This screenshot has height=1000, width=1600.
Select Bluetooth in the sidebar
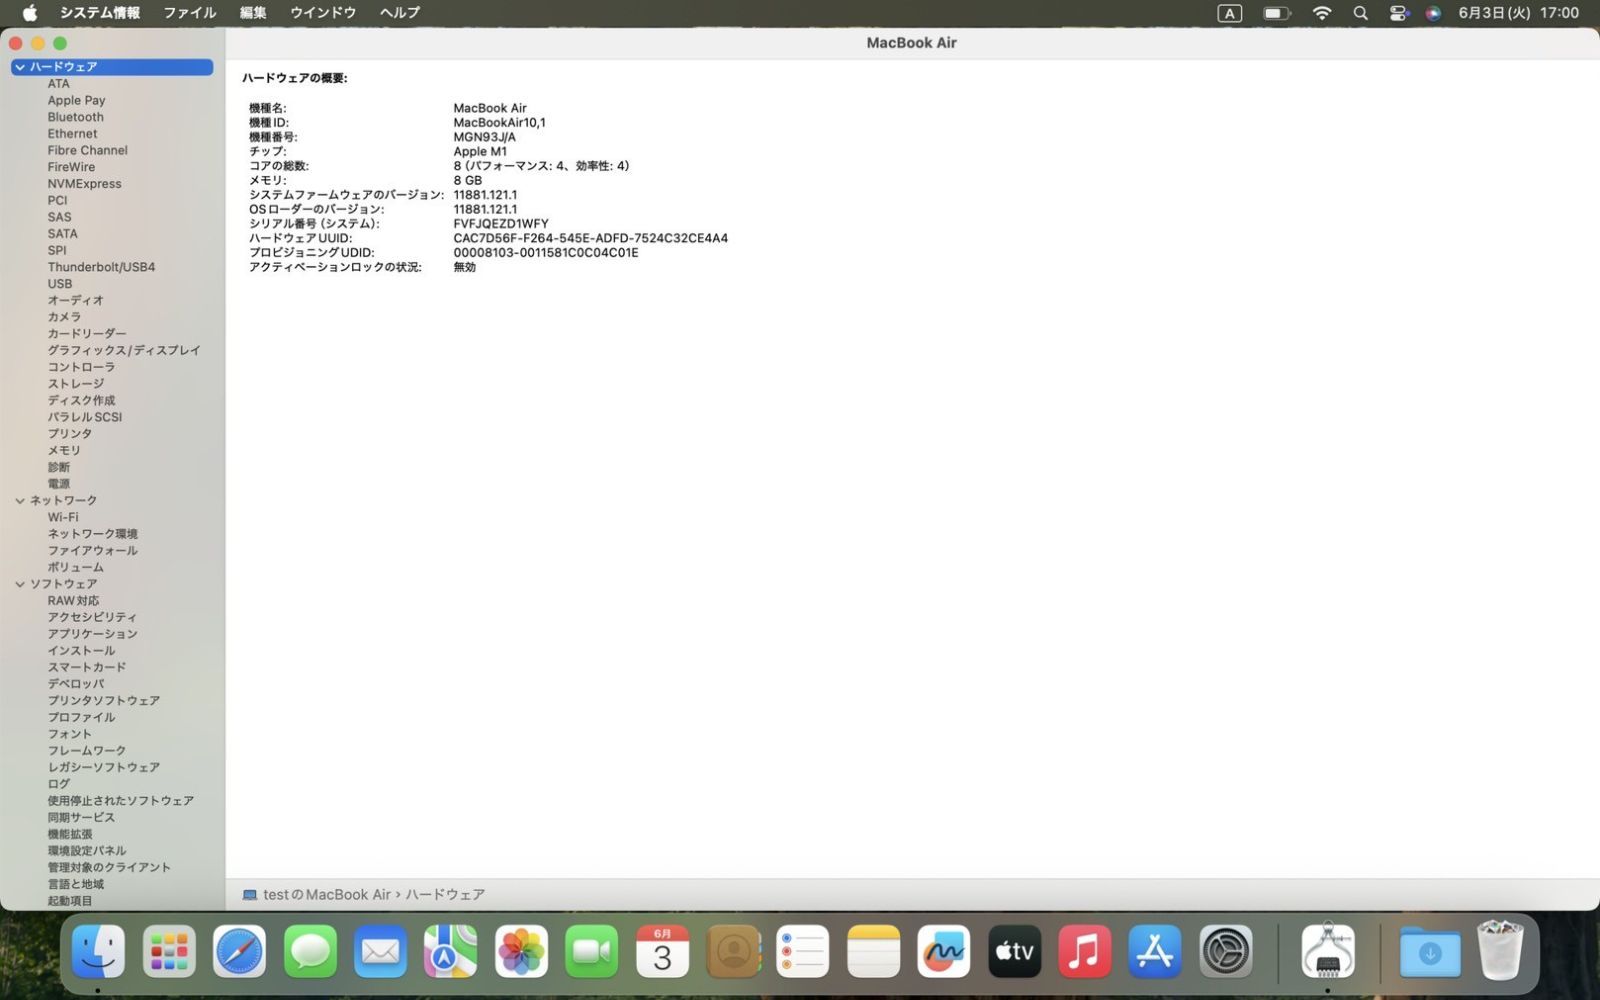pos(75,117)
